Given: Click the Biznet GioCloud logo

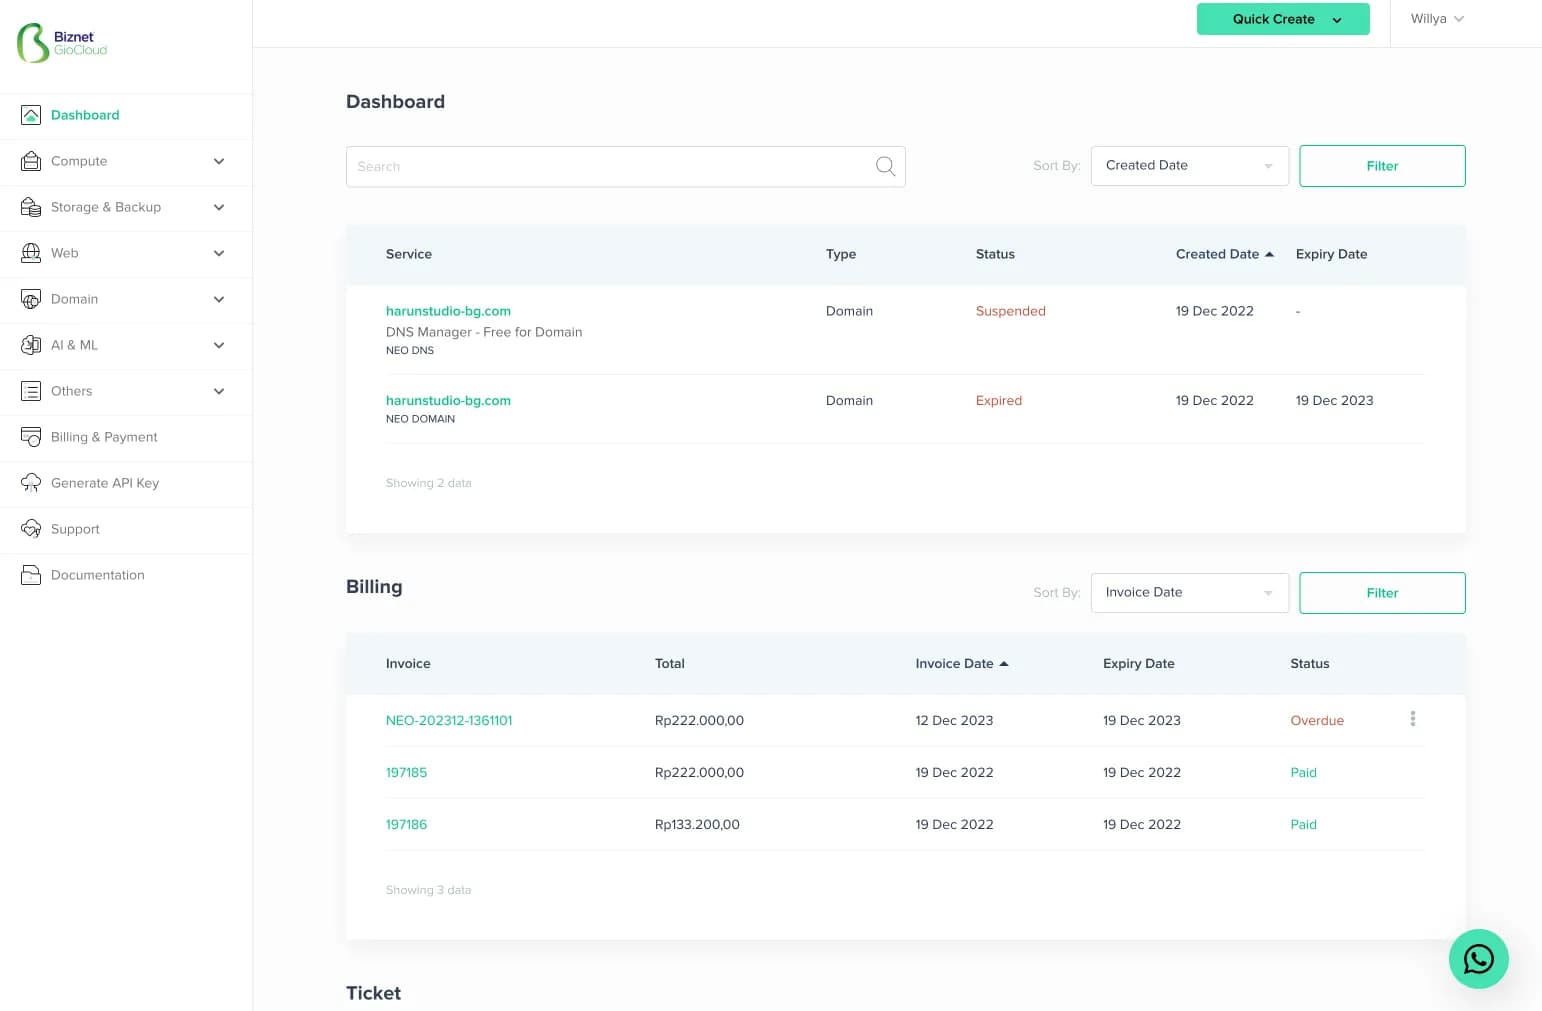Looking at the screenshot, I should point(62,43).
